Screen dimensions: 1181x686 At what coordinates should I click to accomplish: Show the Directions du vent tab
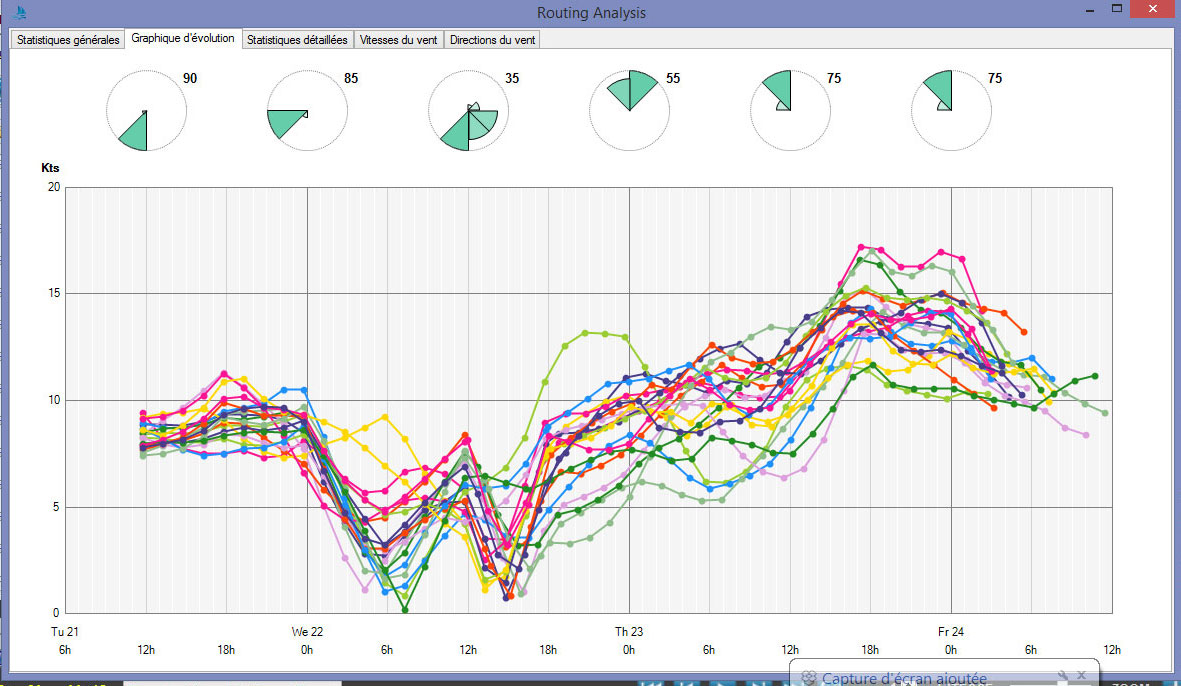[492, 40]
